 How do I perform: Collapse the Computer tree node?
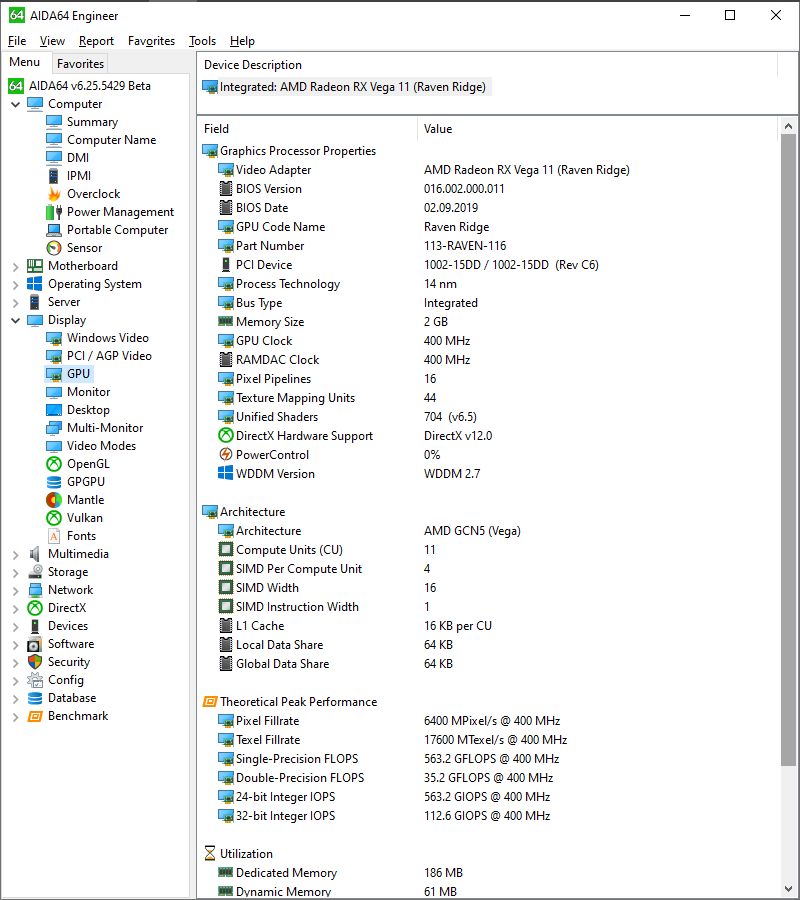click(15, 104)
